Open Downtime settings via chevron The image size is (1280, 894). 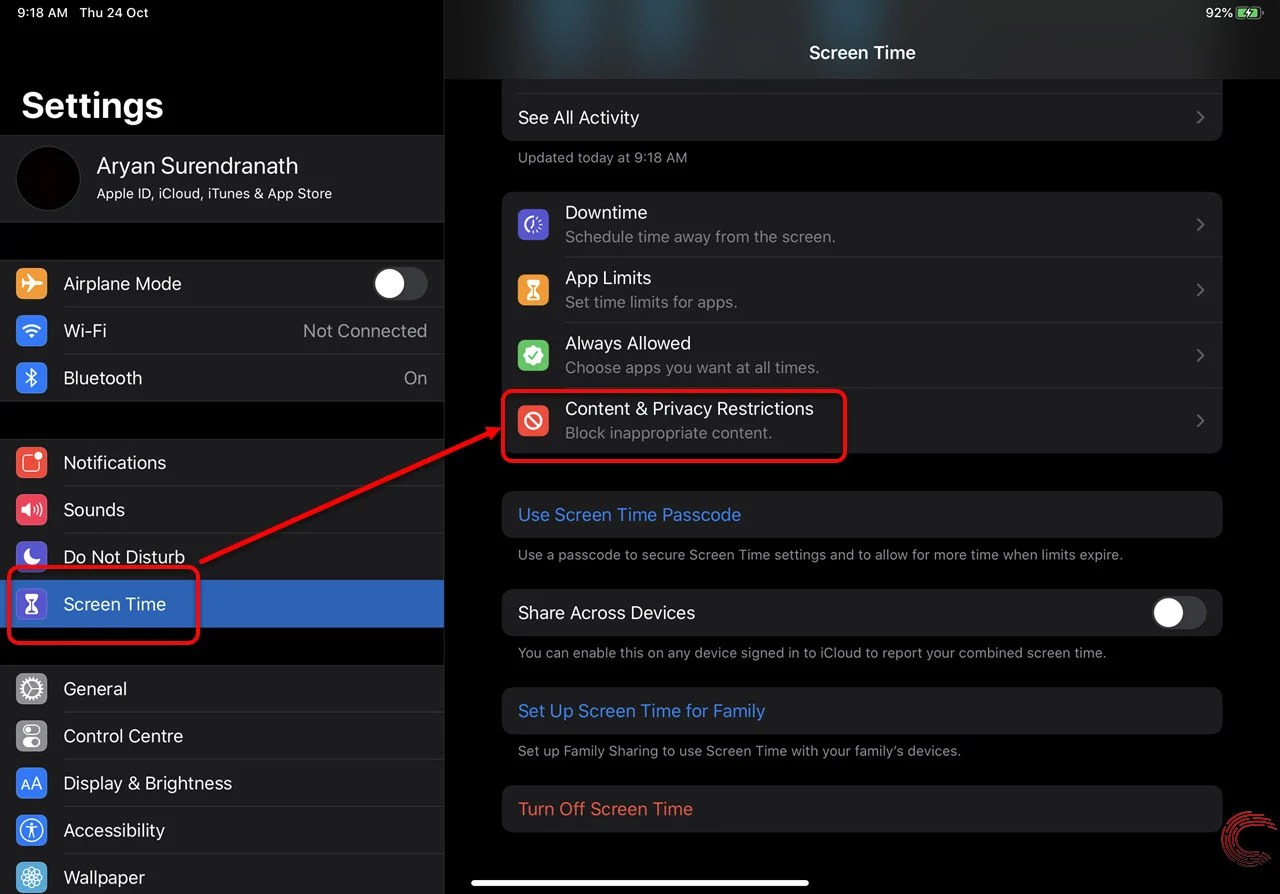coord(1200,224)
